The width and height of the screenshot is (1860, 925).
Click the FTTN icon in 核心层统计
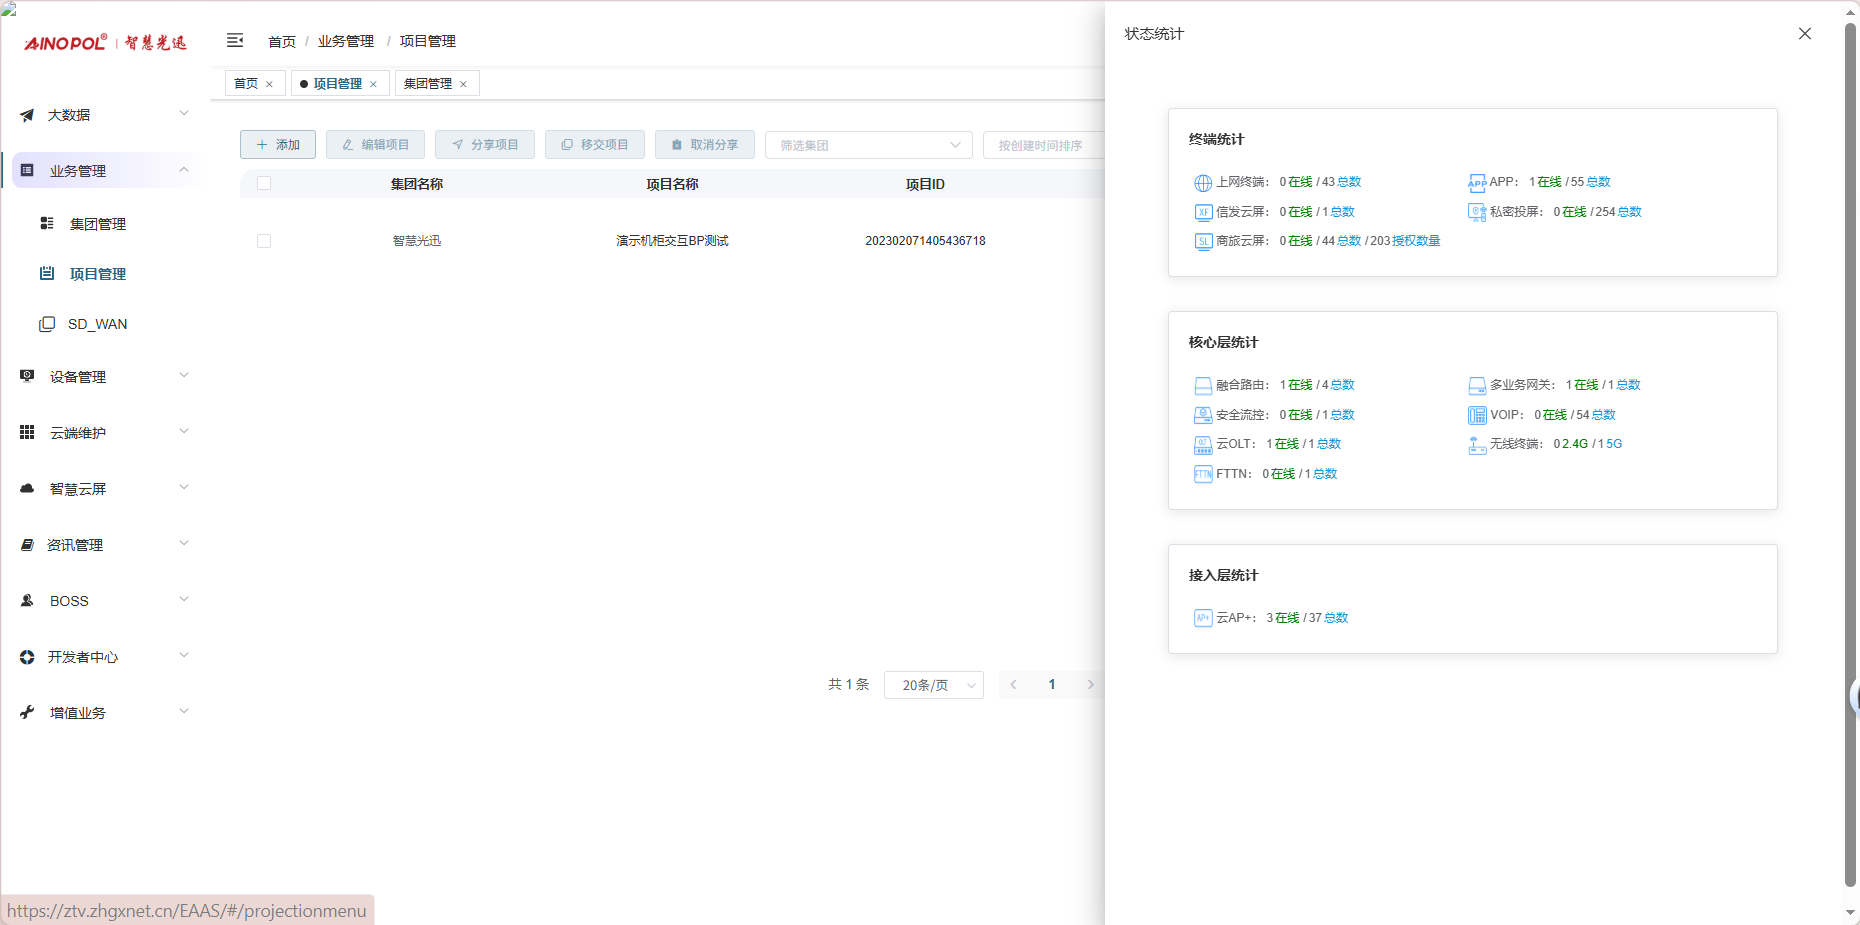point(1203,475)
